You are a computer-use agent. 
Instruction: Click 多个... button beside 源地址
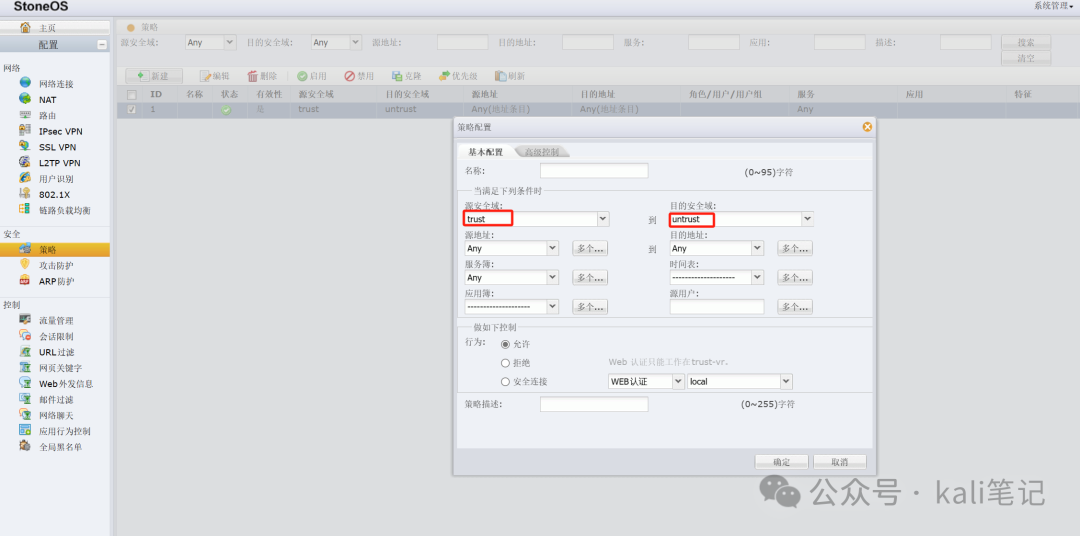590,248
